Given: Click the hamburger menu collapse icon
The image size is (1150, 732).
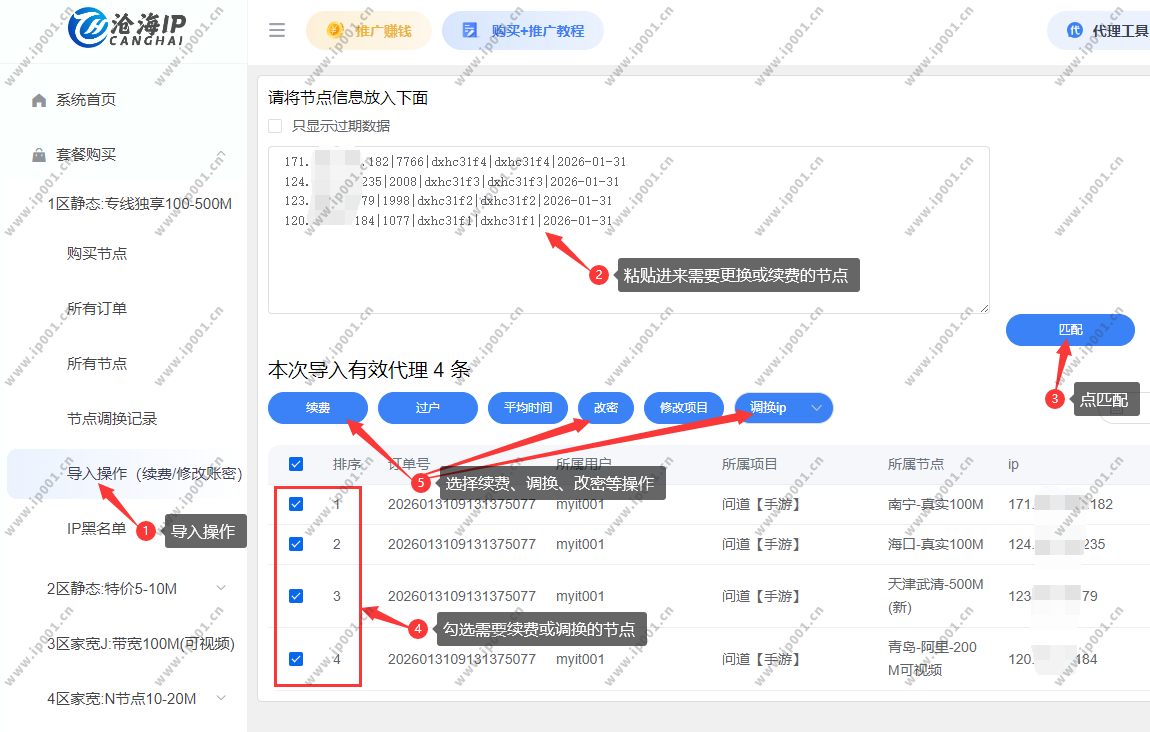Looking at the screenshot, I should click(x=277, y=30).
